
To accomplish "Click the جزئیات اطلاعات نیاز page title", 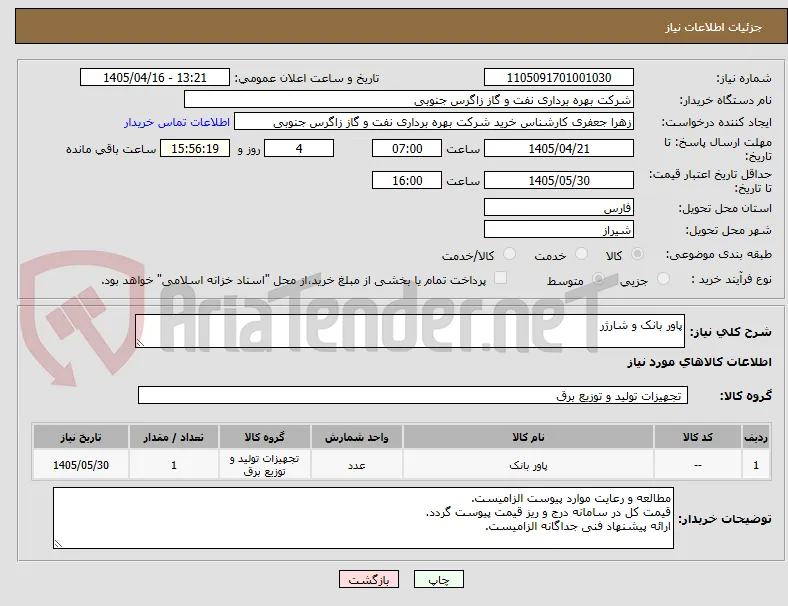I will tap(714, 27).
